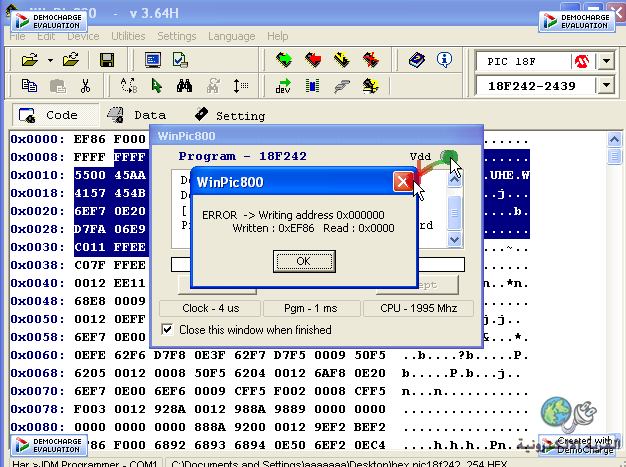626x467 pixels.
Task: Click the JDM Programmer - COM1 status
Action: coord(85,463)
